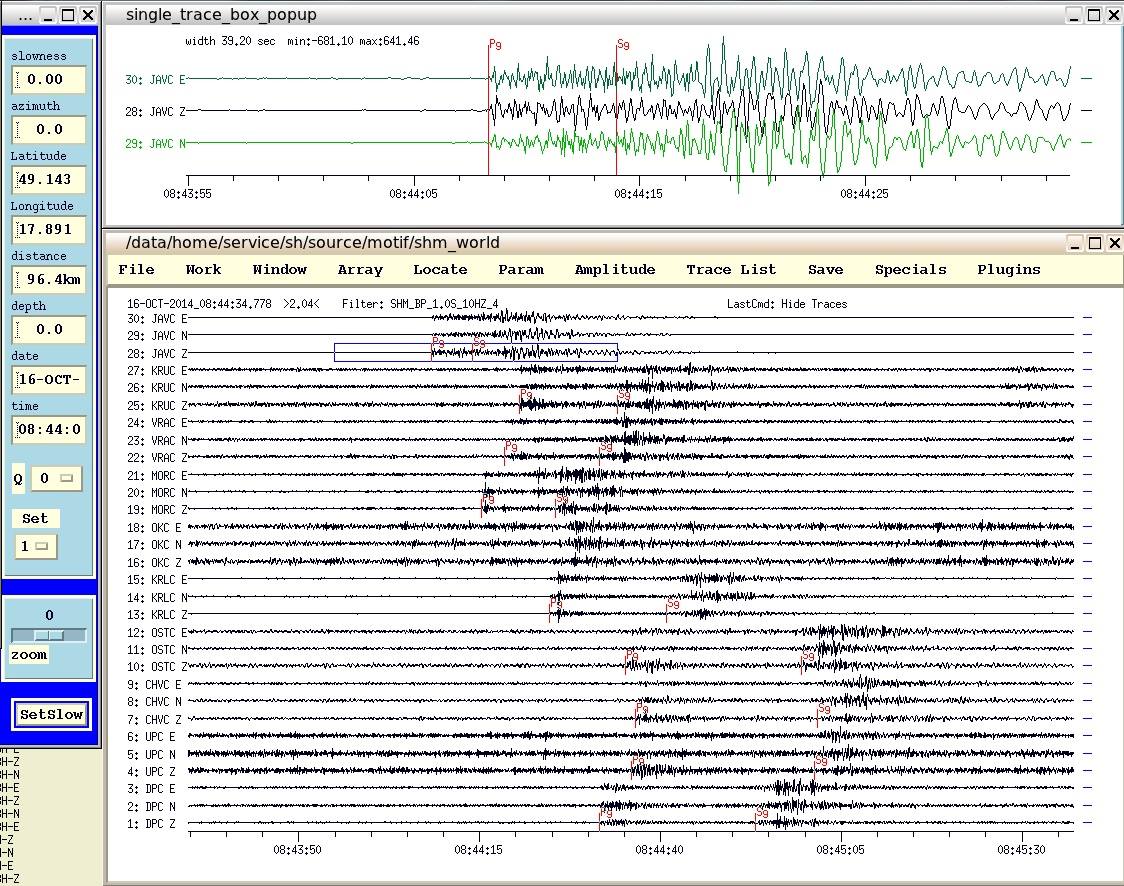Image resolution: width=1124 pixels, height=886 pixels.
Task: Select the Pg phase marker in popup
Action: (x=495, y=44)
